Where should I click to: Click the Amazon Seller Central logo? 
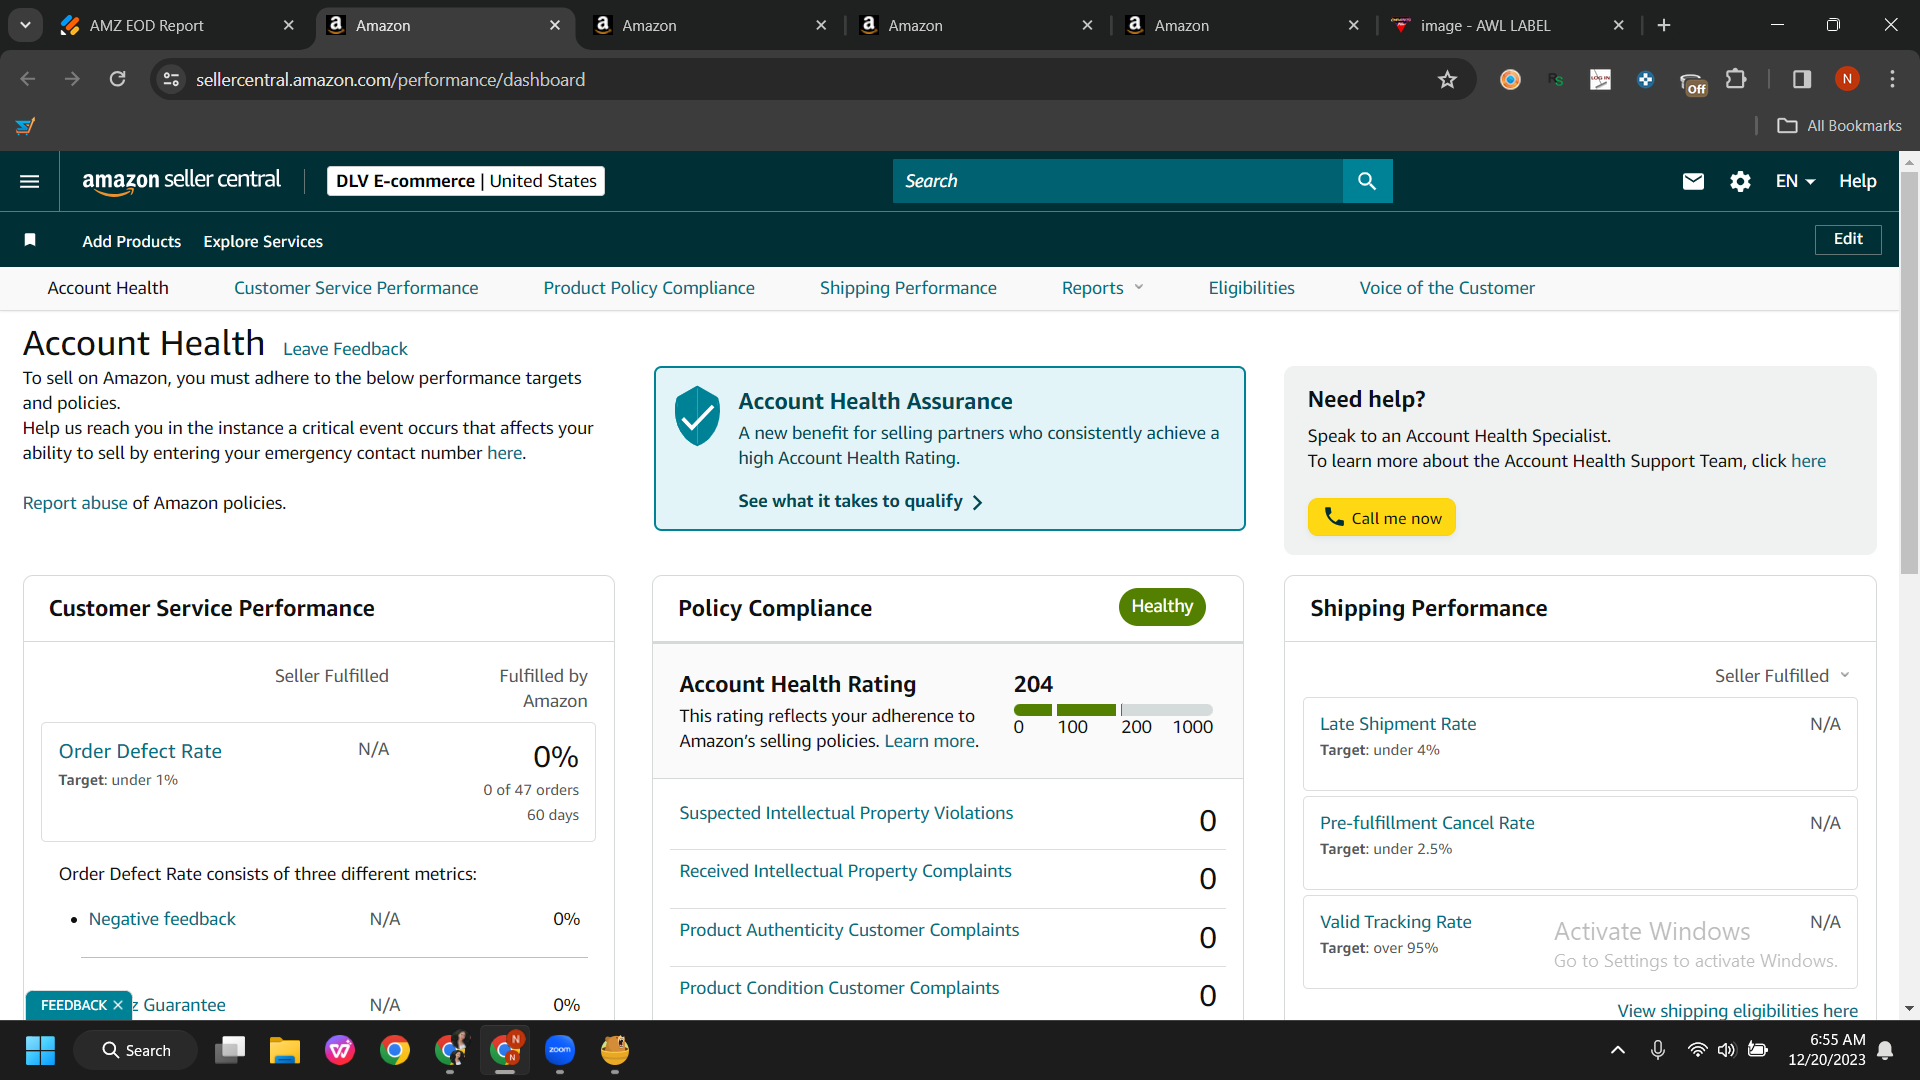coord(181,181)
